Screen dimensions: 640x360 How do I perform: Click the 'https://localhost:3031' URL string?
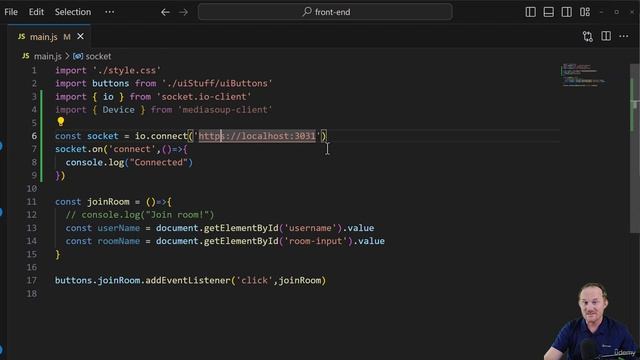[257, 136]
